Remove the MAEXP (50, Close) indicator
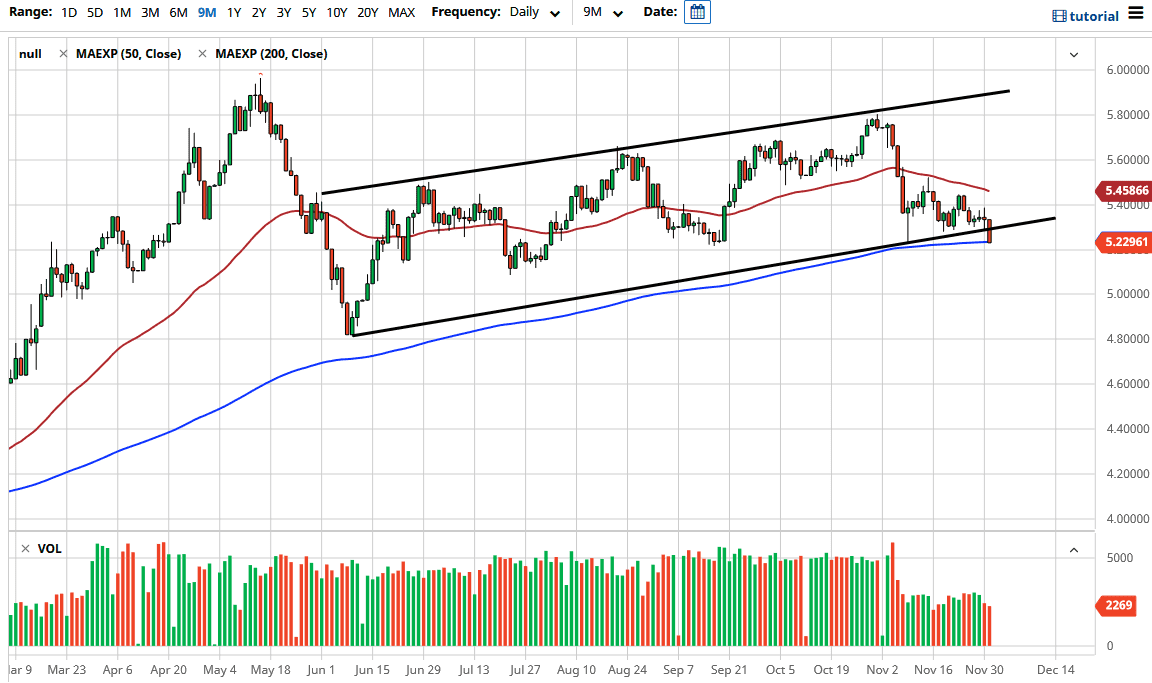This screenshot has height=683, width=1152. 63,53
